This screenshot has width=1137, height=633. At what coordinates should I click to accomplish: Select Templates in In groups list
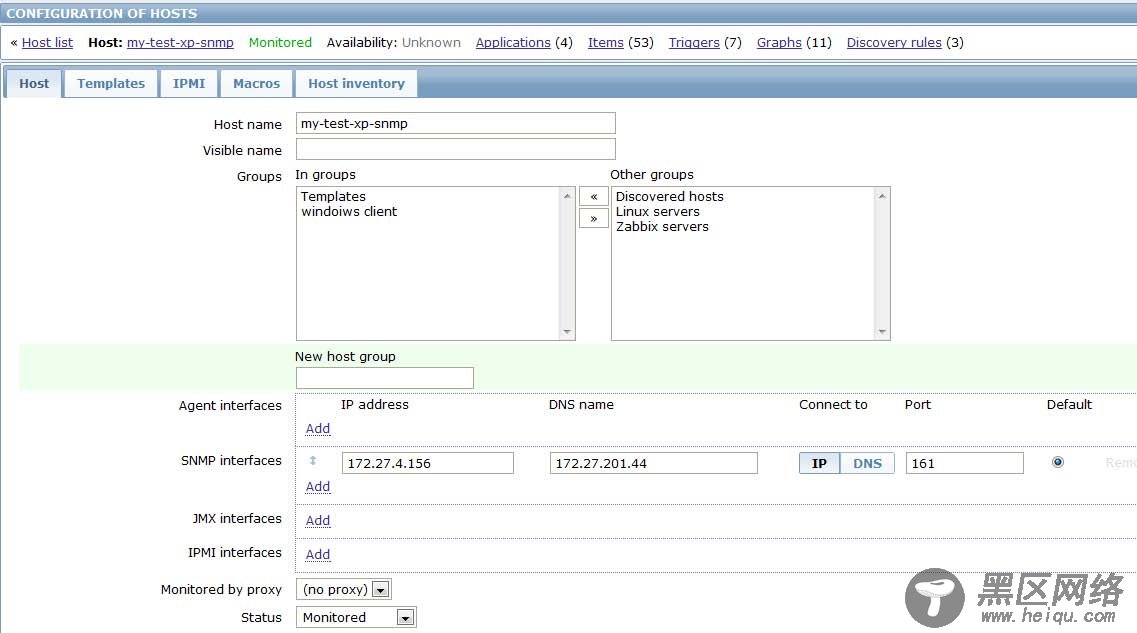(x=333, y=196)
